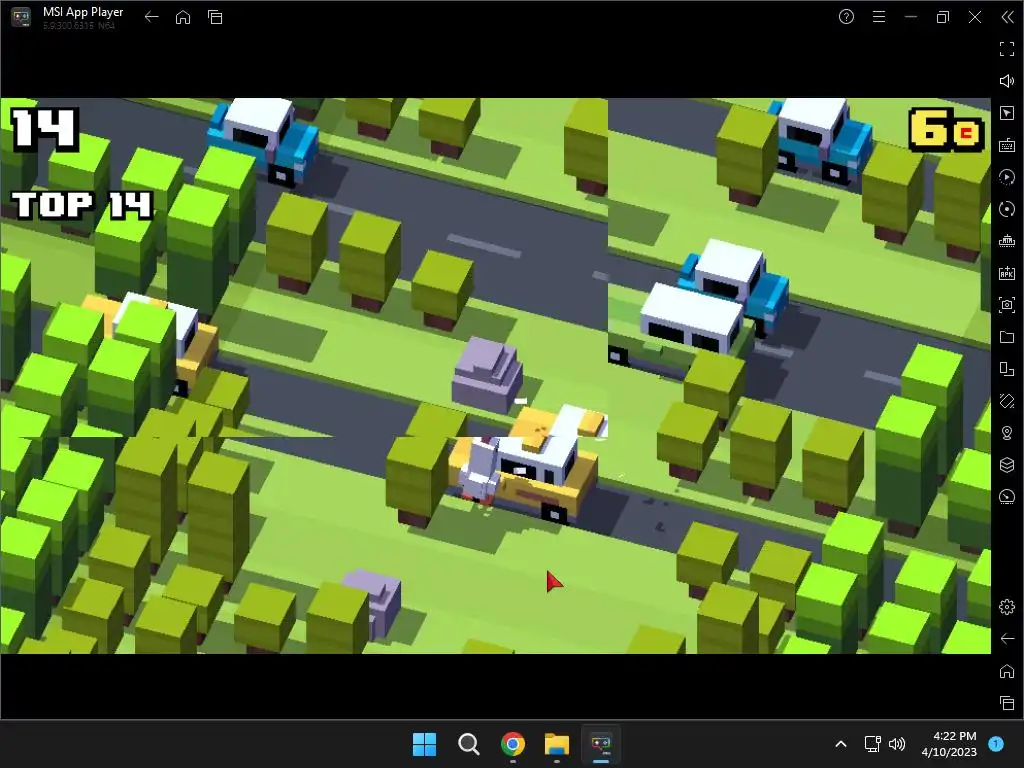Open File Explorer from the taskbar
The width and height of the screenshot is (1024, 768).
(557, 744)
